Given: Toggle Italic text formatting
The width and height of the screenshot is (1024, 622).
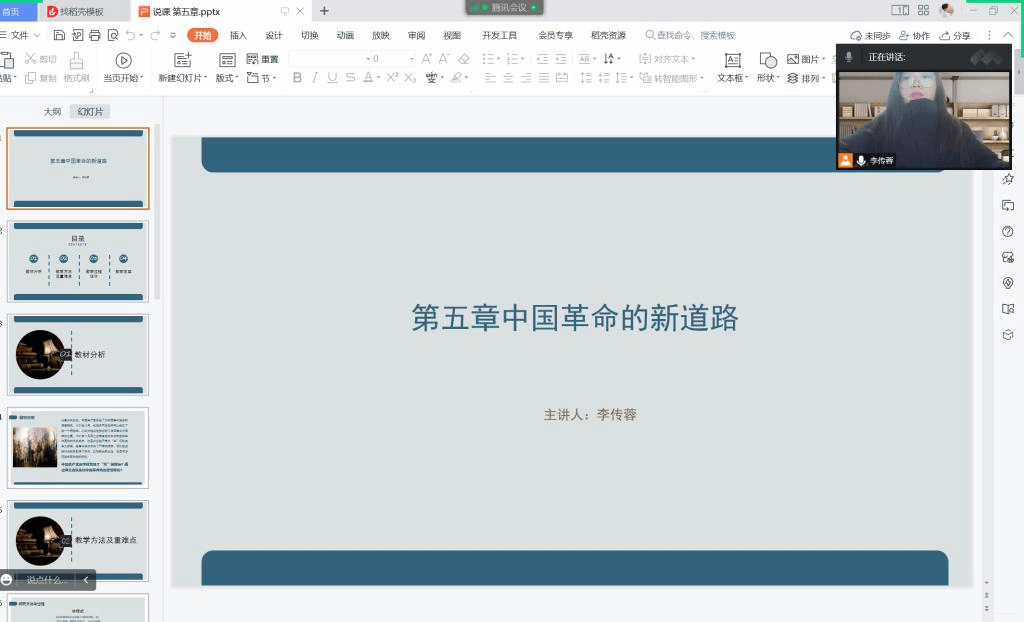Looking at the screenshot, I should 315,78.
